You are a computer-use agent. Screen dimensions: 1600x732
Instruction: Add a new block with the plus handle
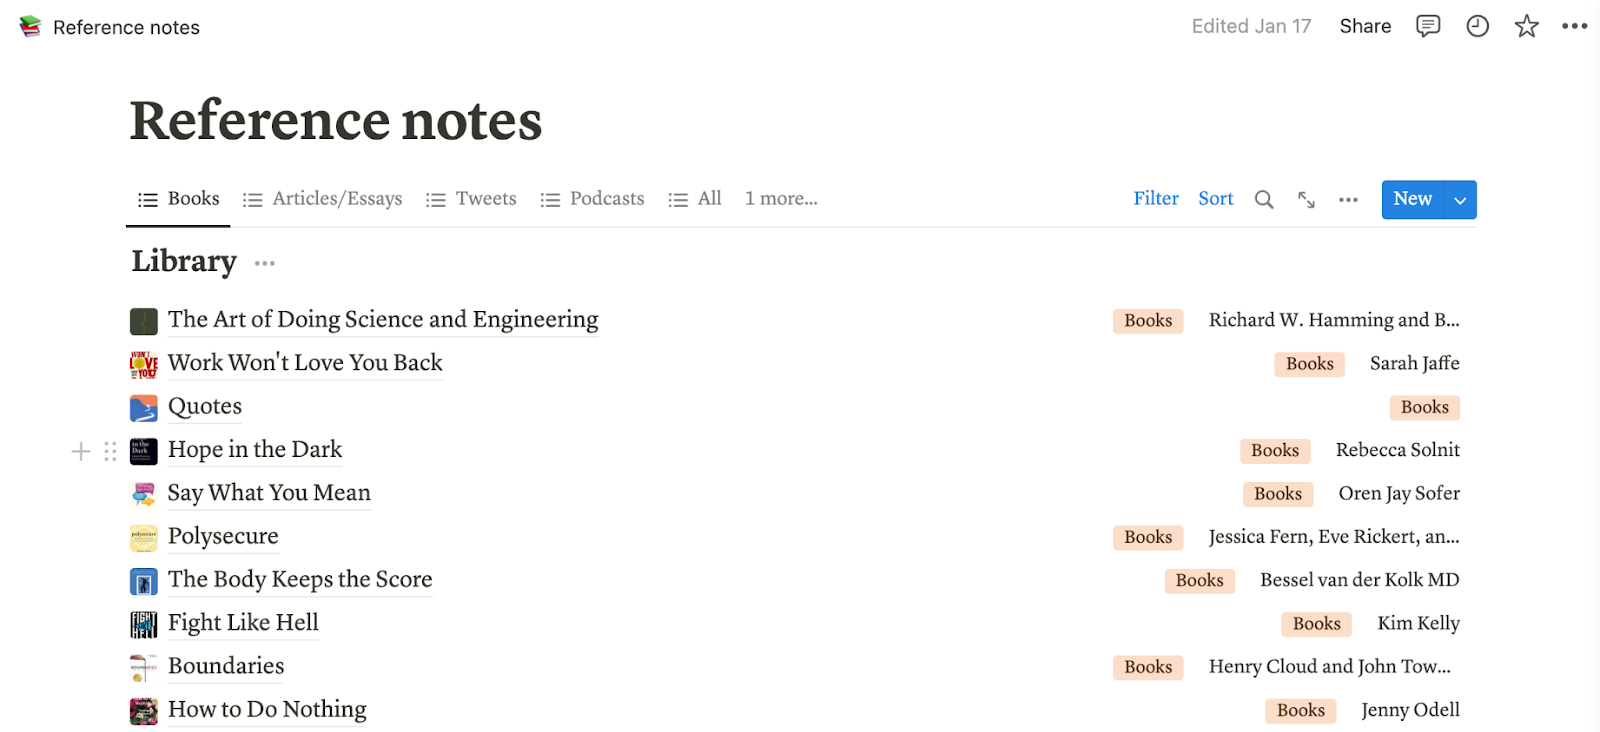tap(79, 451)
